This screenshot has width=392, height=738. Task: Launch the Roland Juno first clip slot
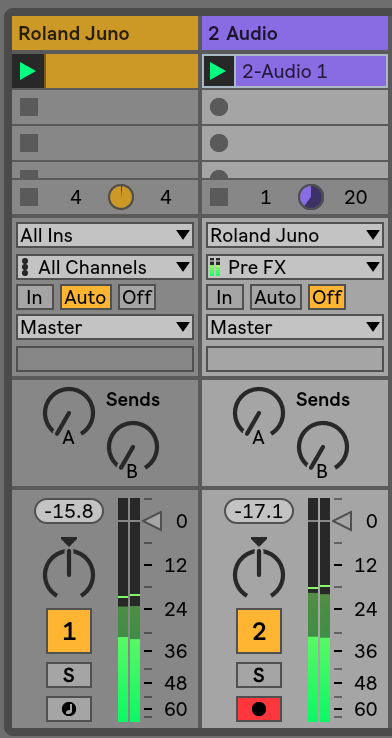[x=28, y=71]
